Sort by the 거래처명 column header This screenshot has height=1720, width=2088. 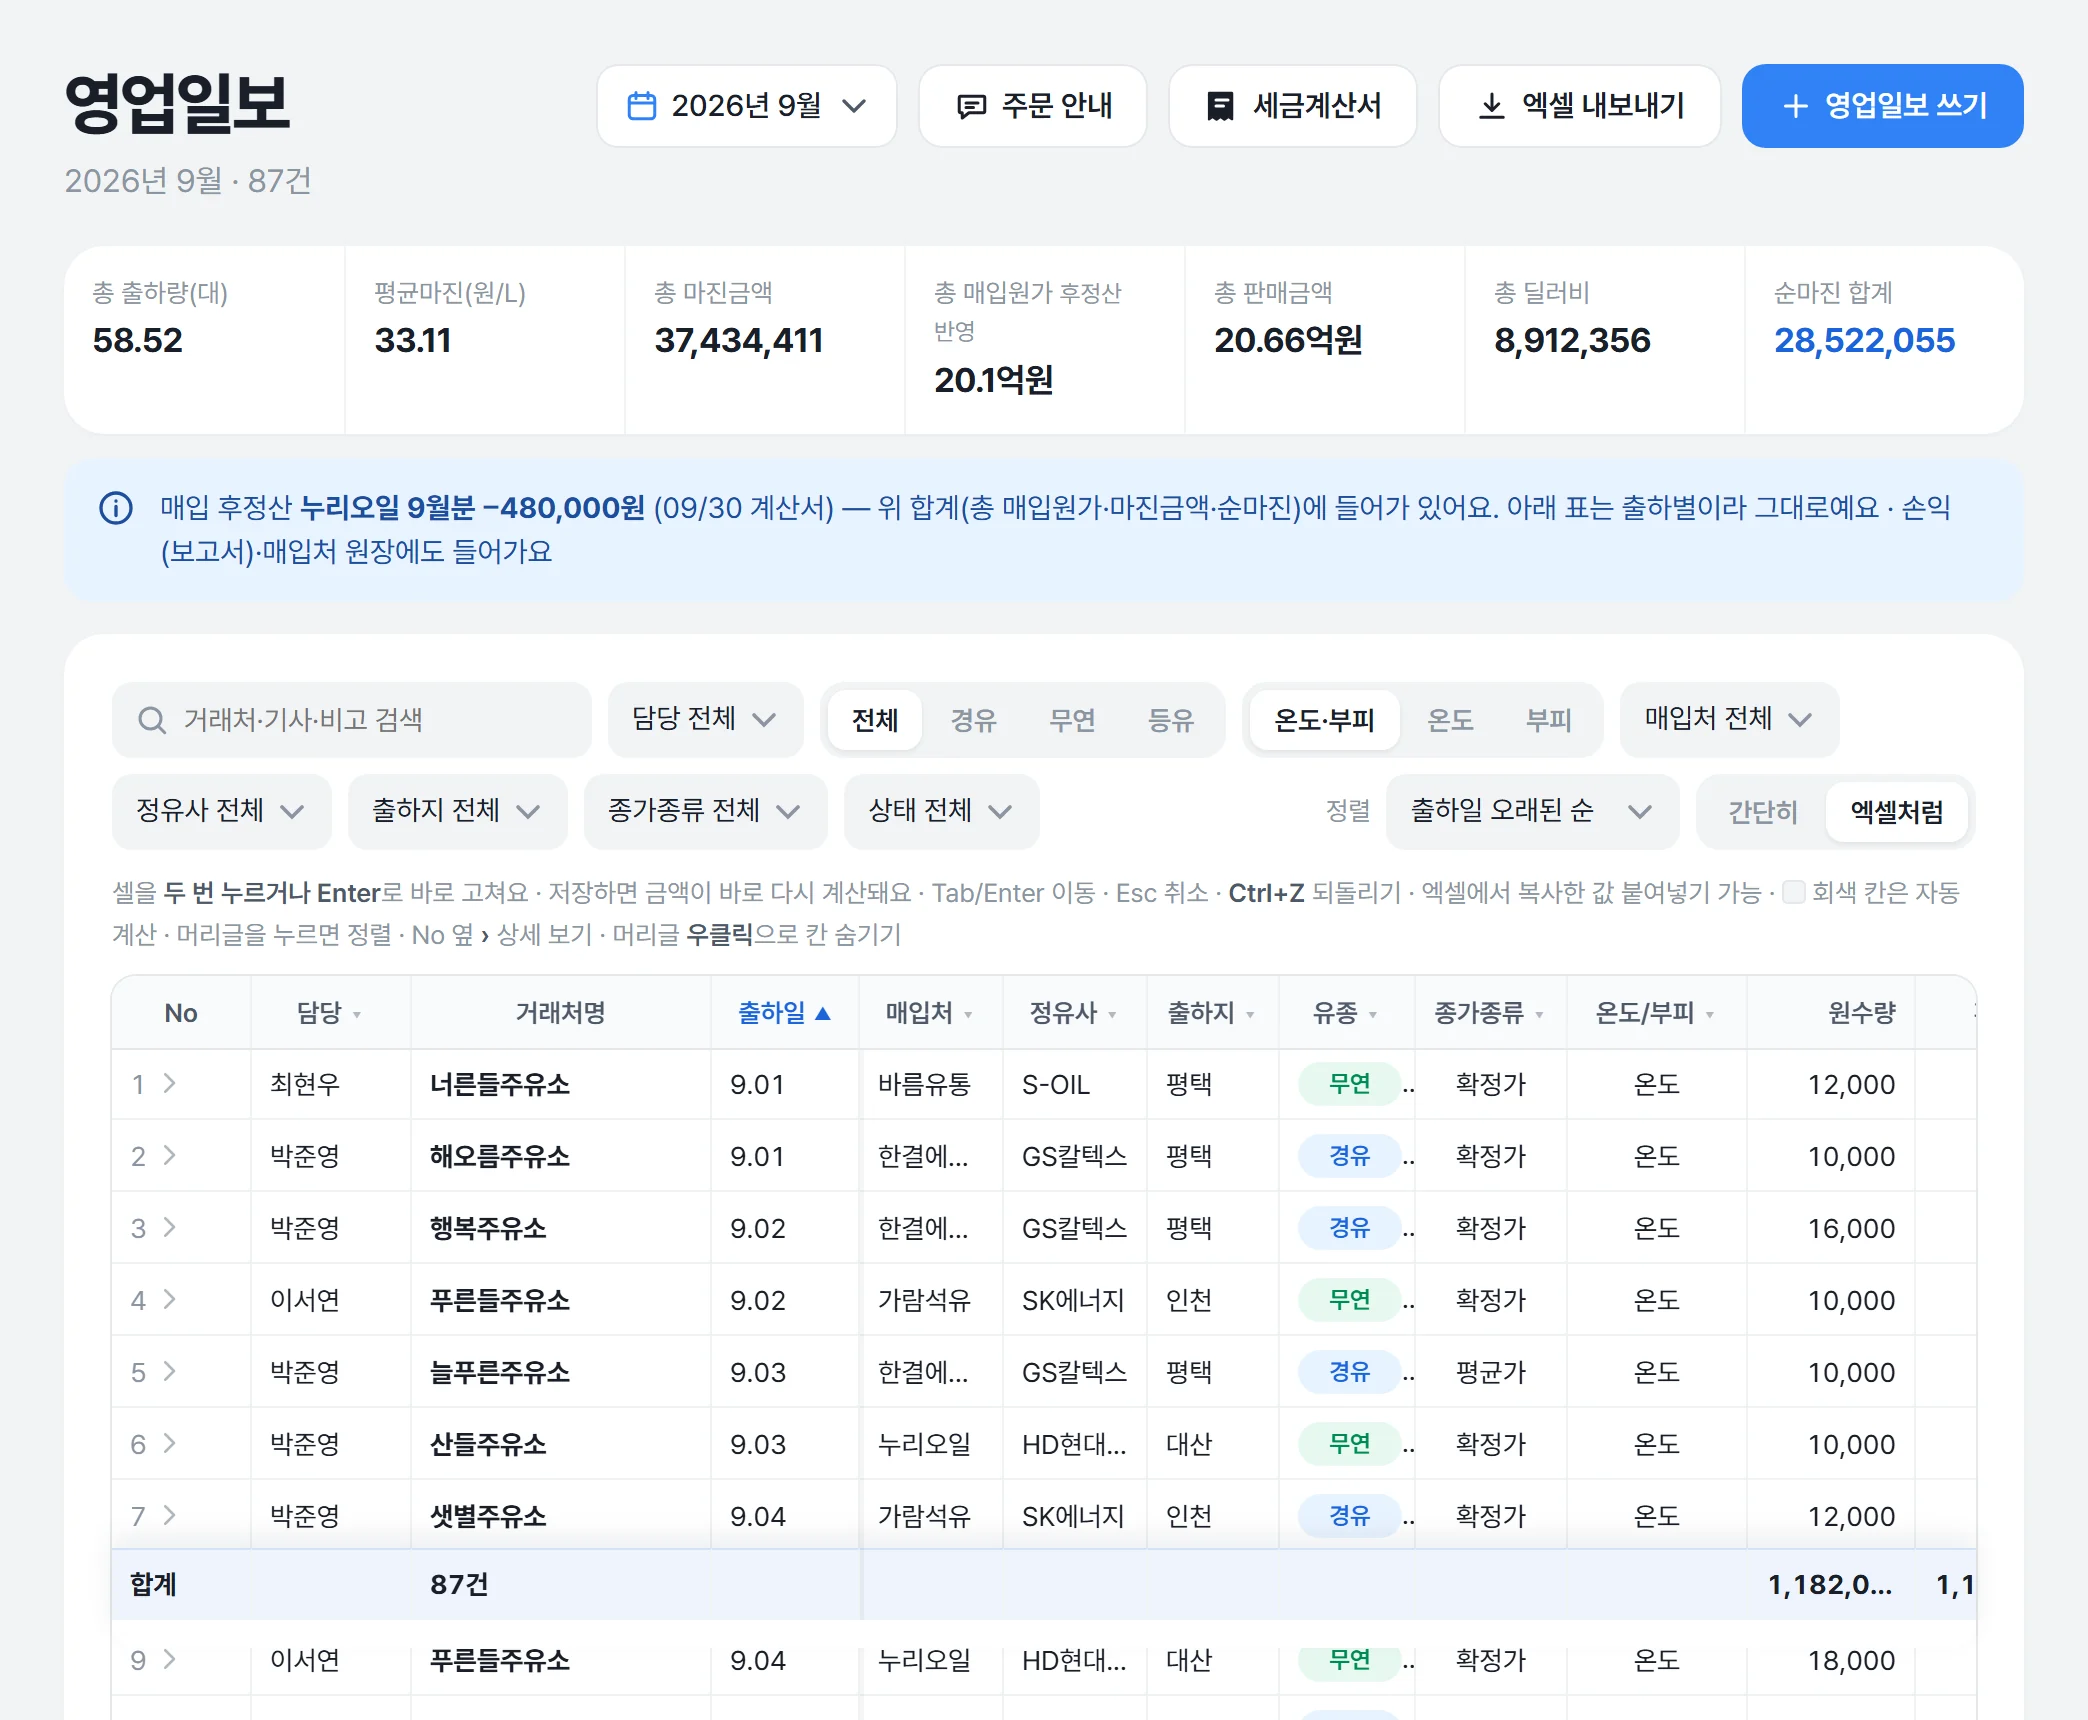coord(560,1013)
